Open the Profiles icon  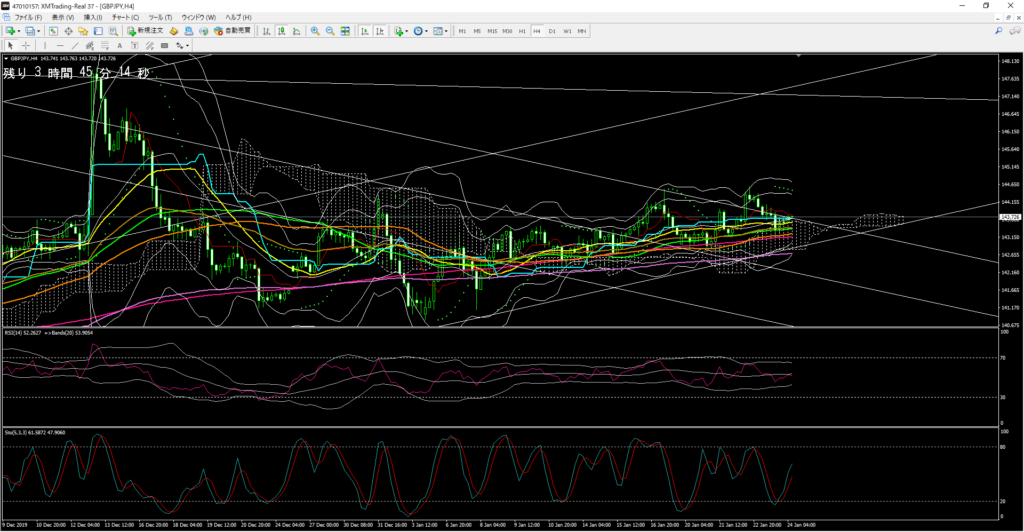click(x=30, y=31)
